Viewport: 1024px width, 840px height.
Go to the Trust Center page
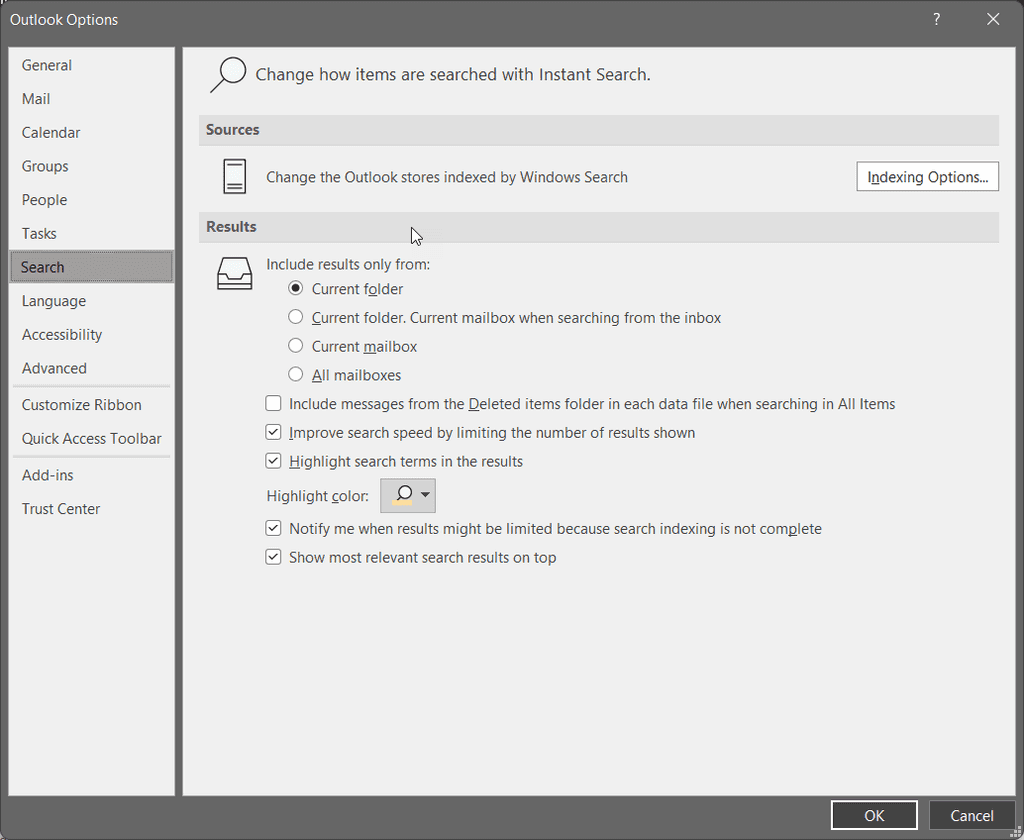(60, 508)
